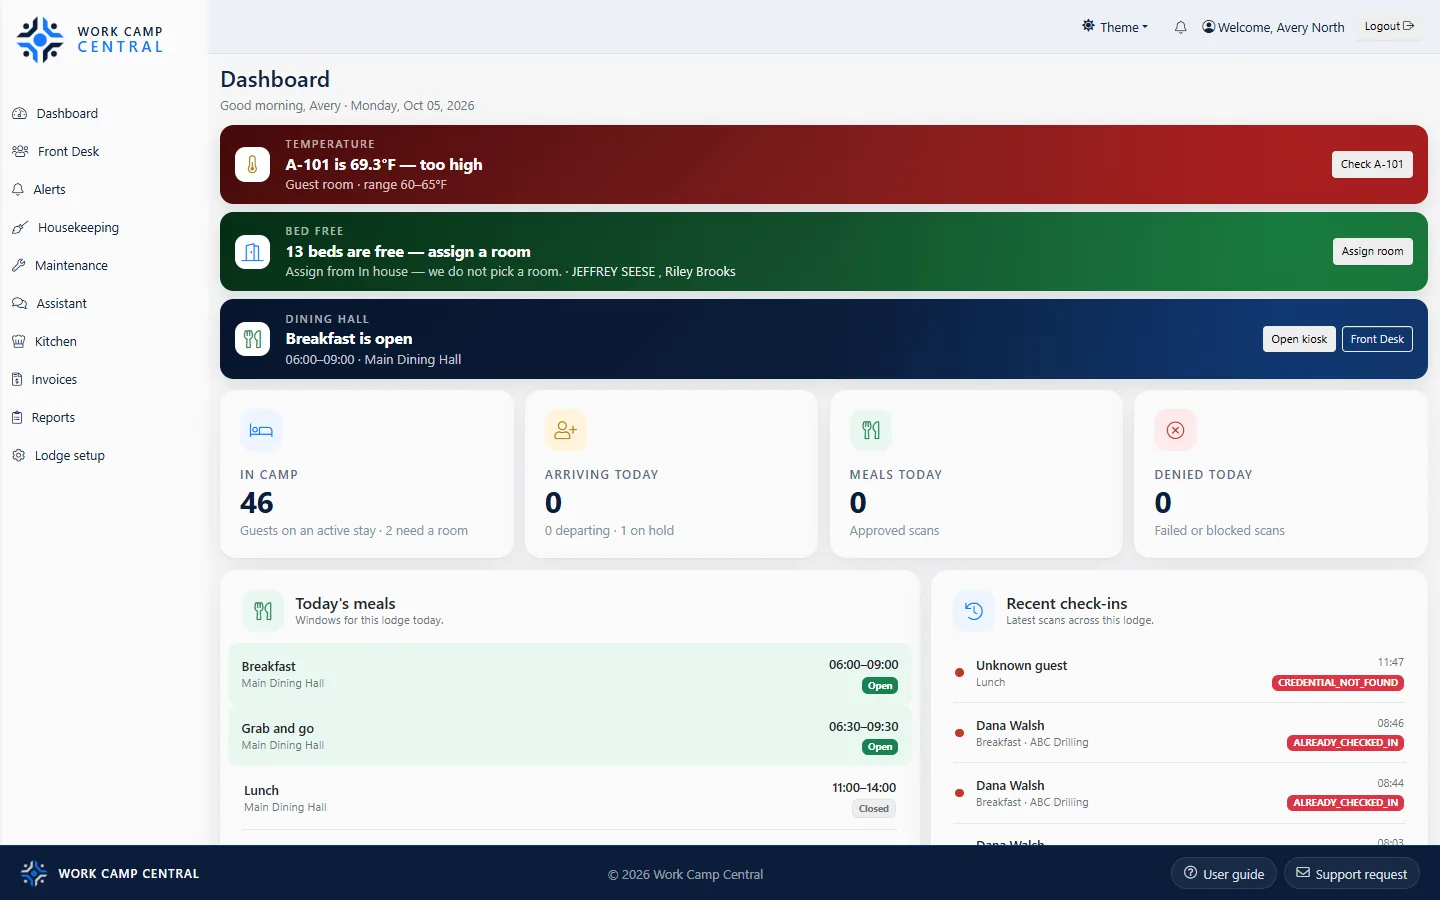Click the user profile icon beside Welcome

[1209, 27]
